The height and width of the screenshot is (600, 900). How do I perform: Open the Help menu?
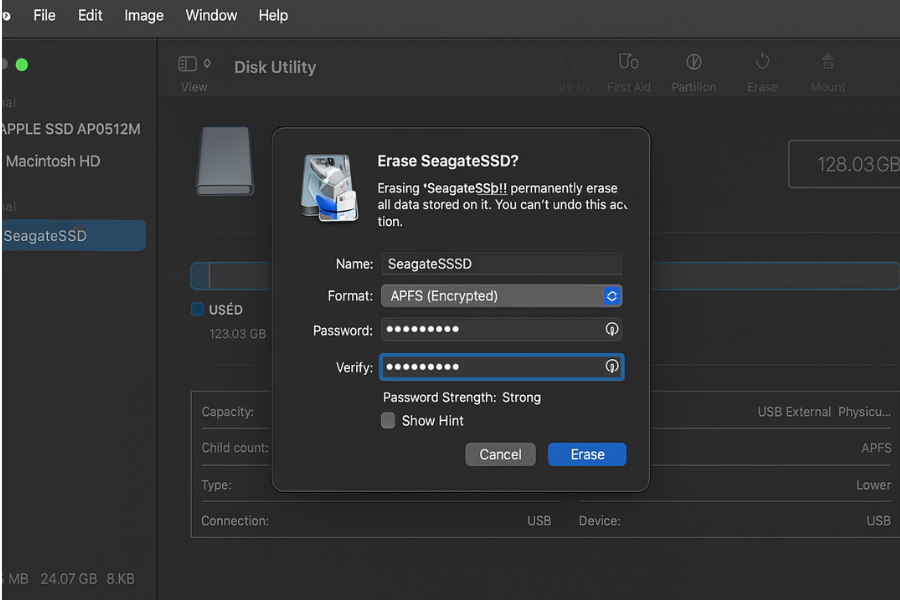coord(273,15)
